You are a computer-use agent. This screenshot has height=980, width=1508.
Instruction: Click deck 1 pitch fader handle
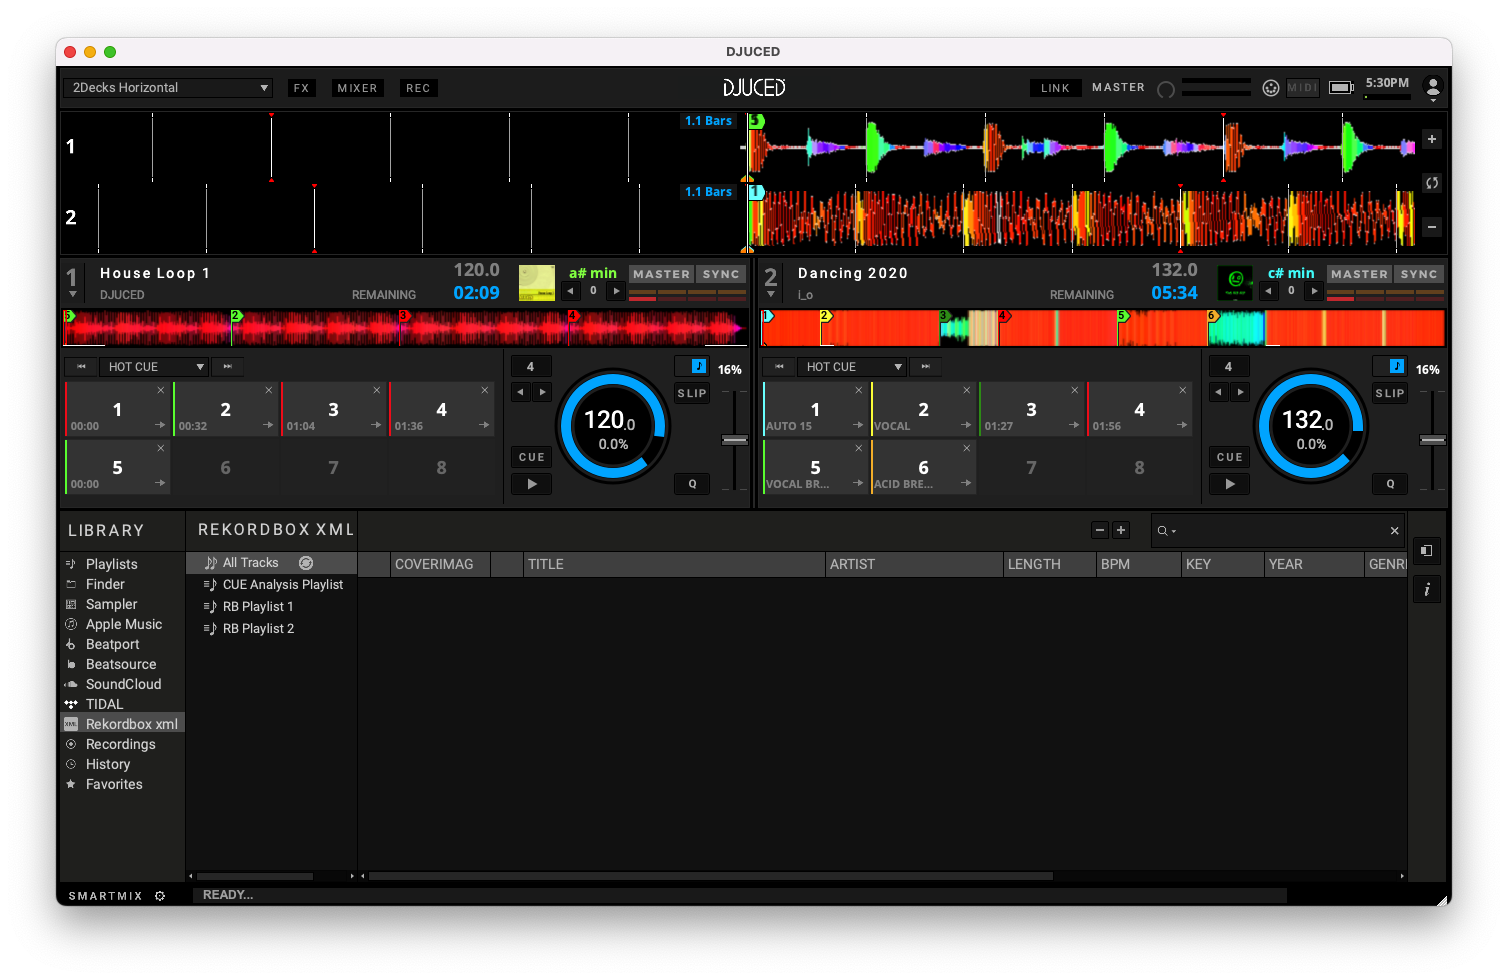(735, 440)
